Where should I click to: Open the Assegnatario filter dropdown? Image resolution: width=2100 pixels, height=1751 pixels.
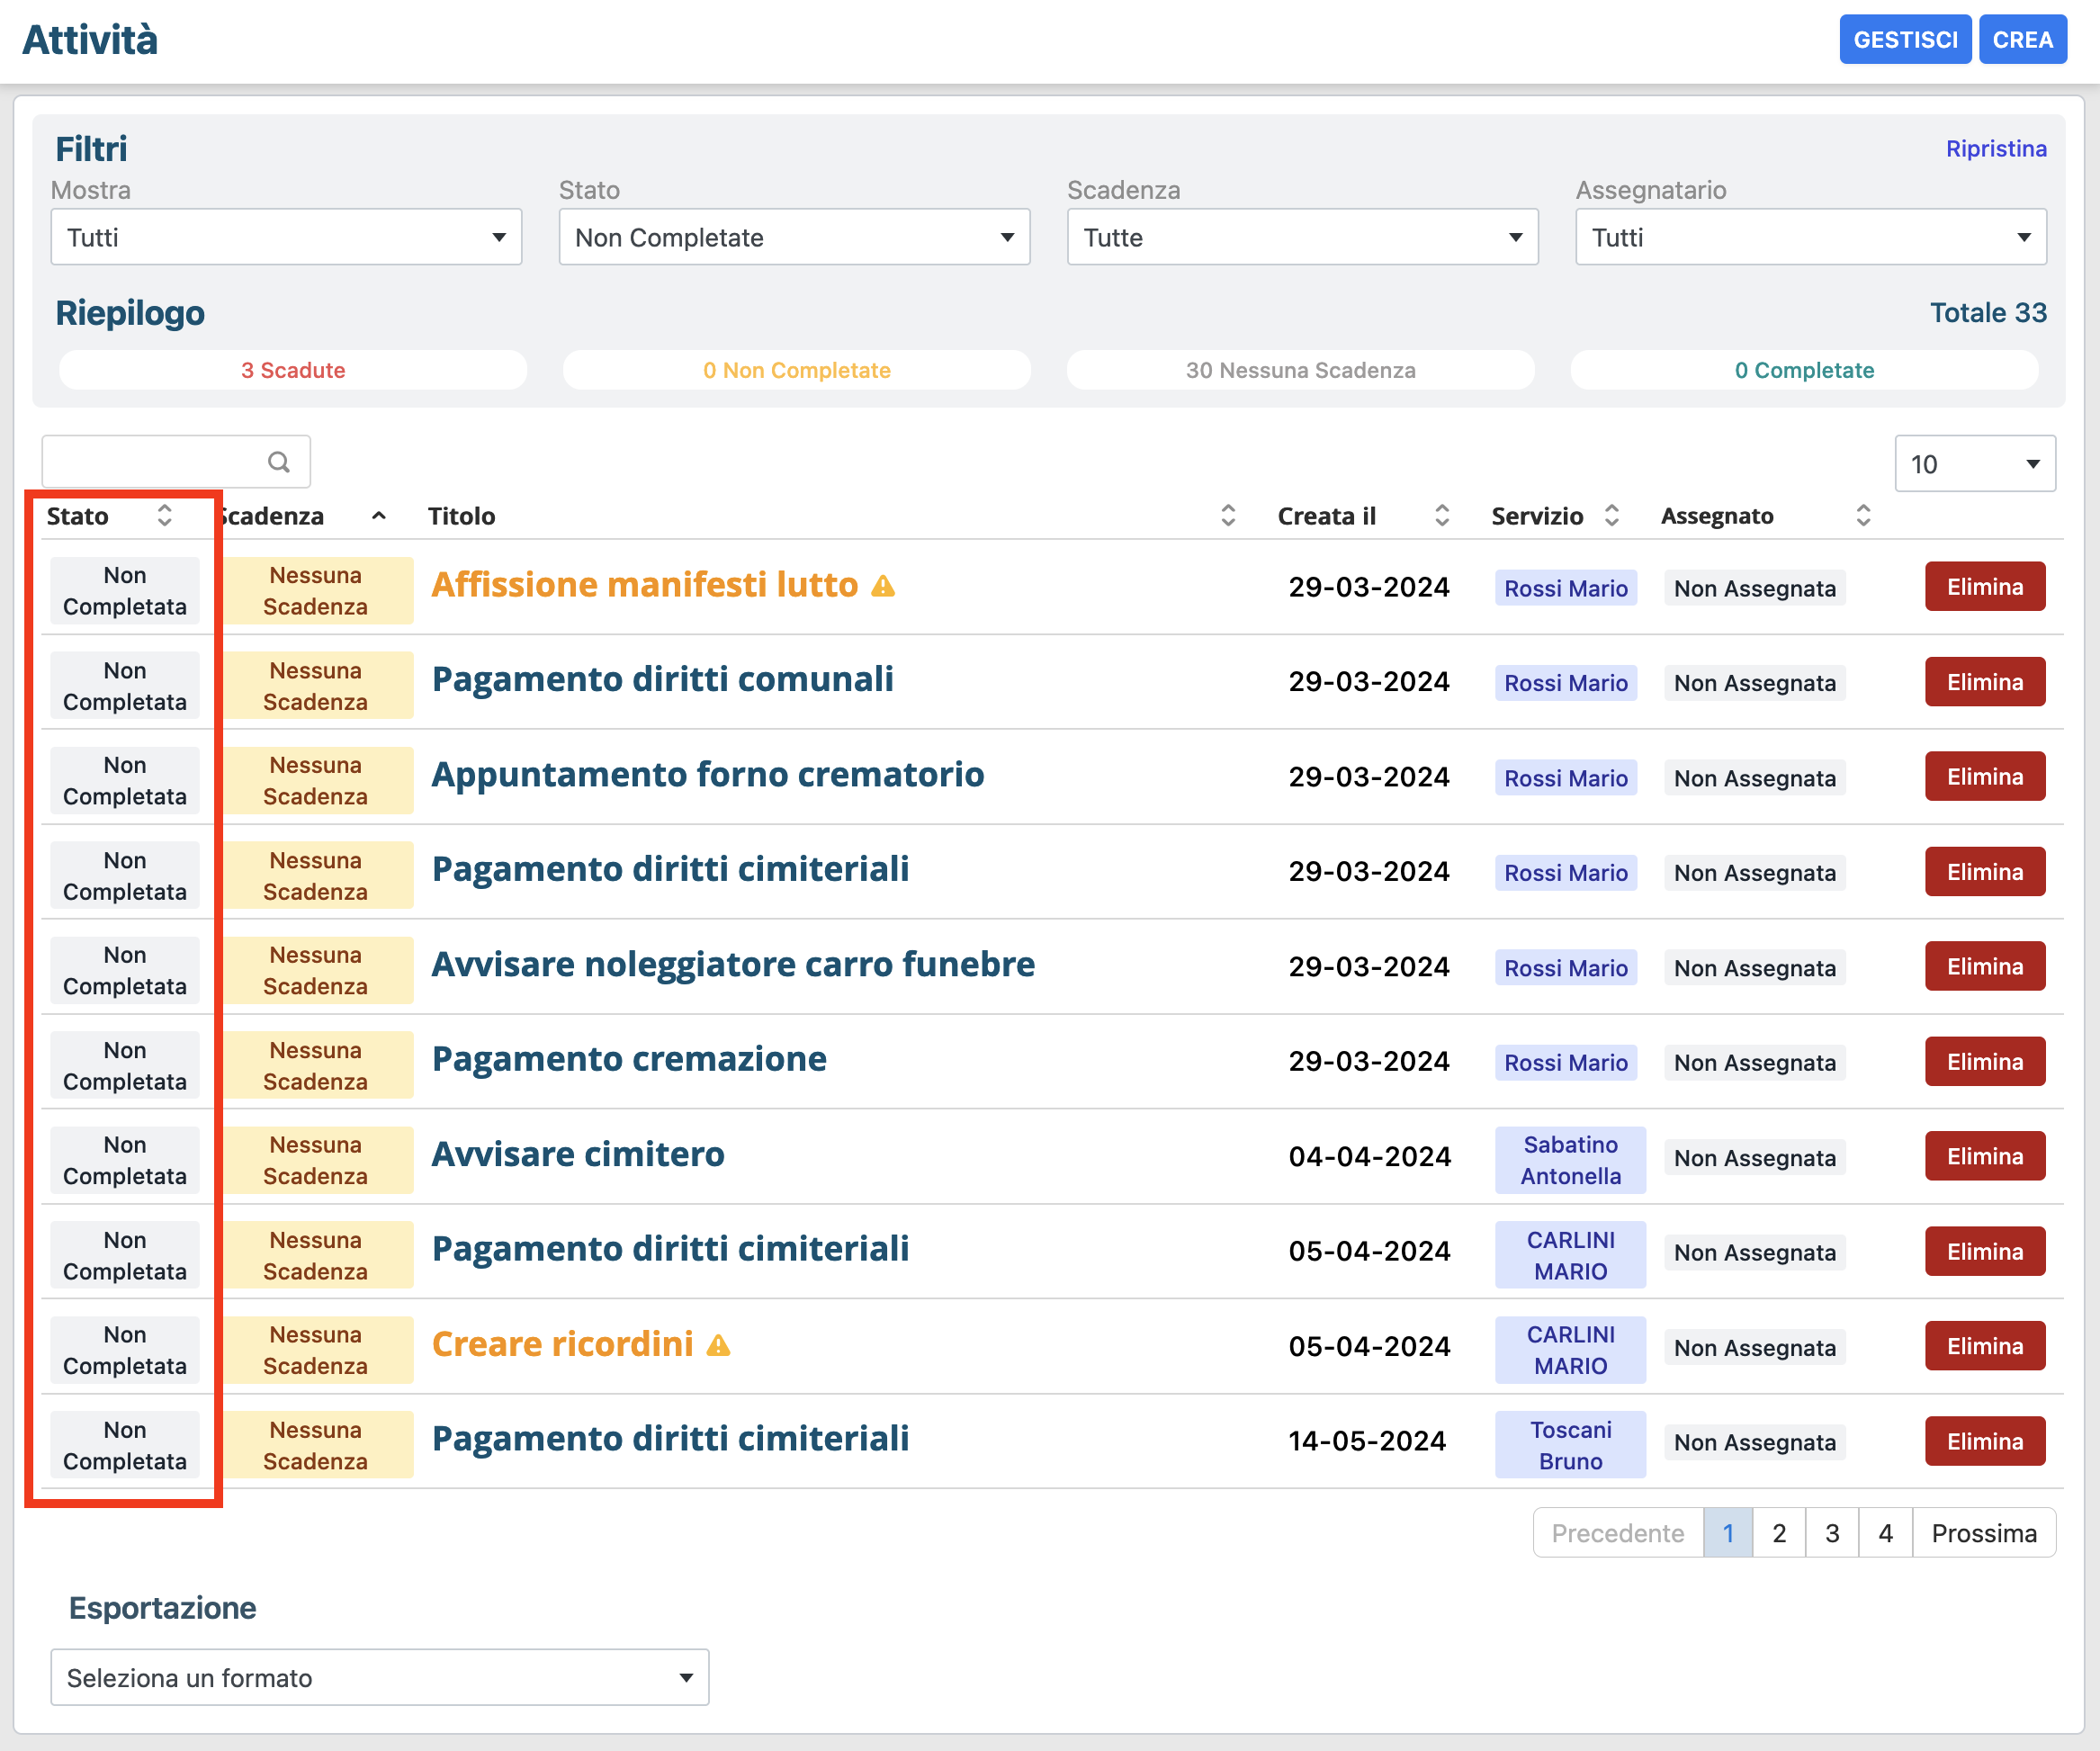(1810, 237)
